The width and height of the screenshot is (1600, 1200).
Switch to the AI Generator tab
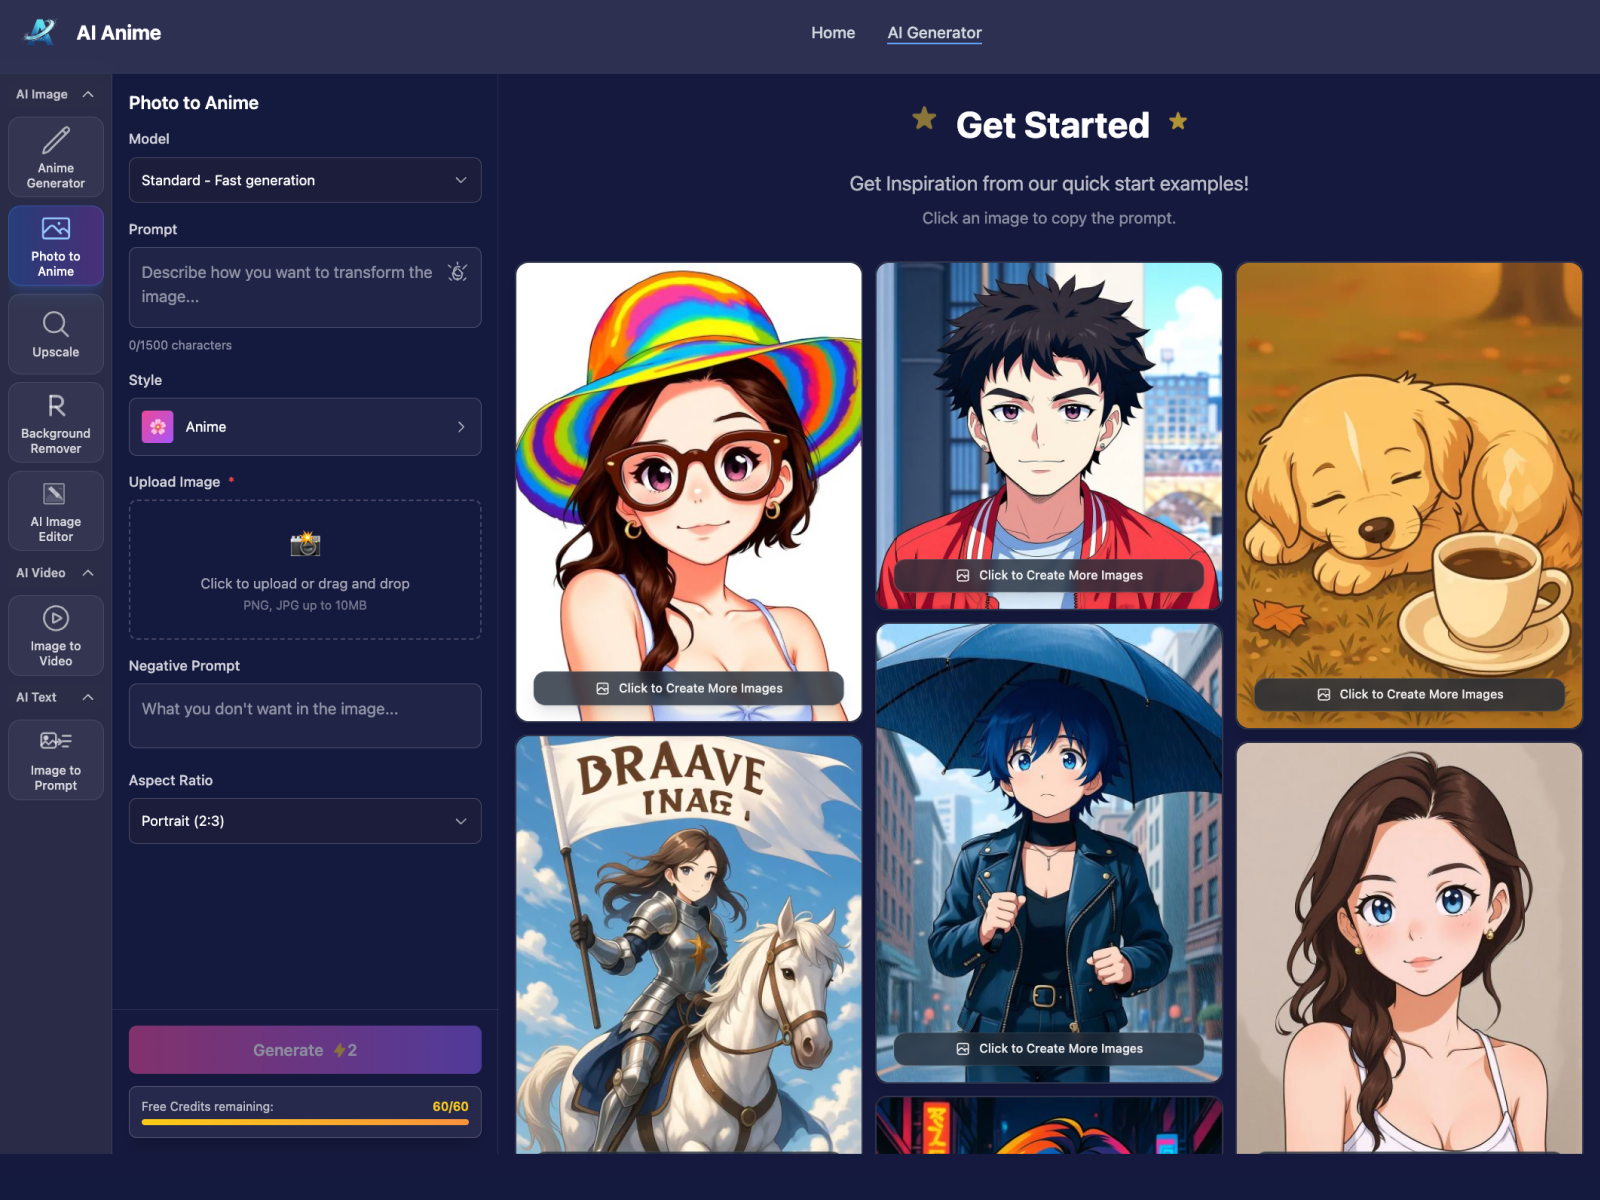(933, 32)
